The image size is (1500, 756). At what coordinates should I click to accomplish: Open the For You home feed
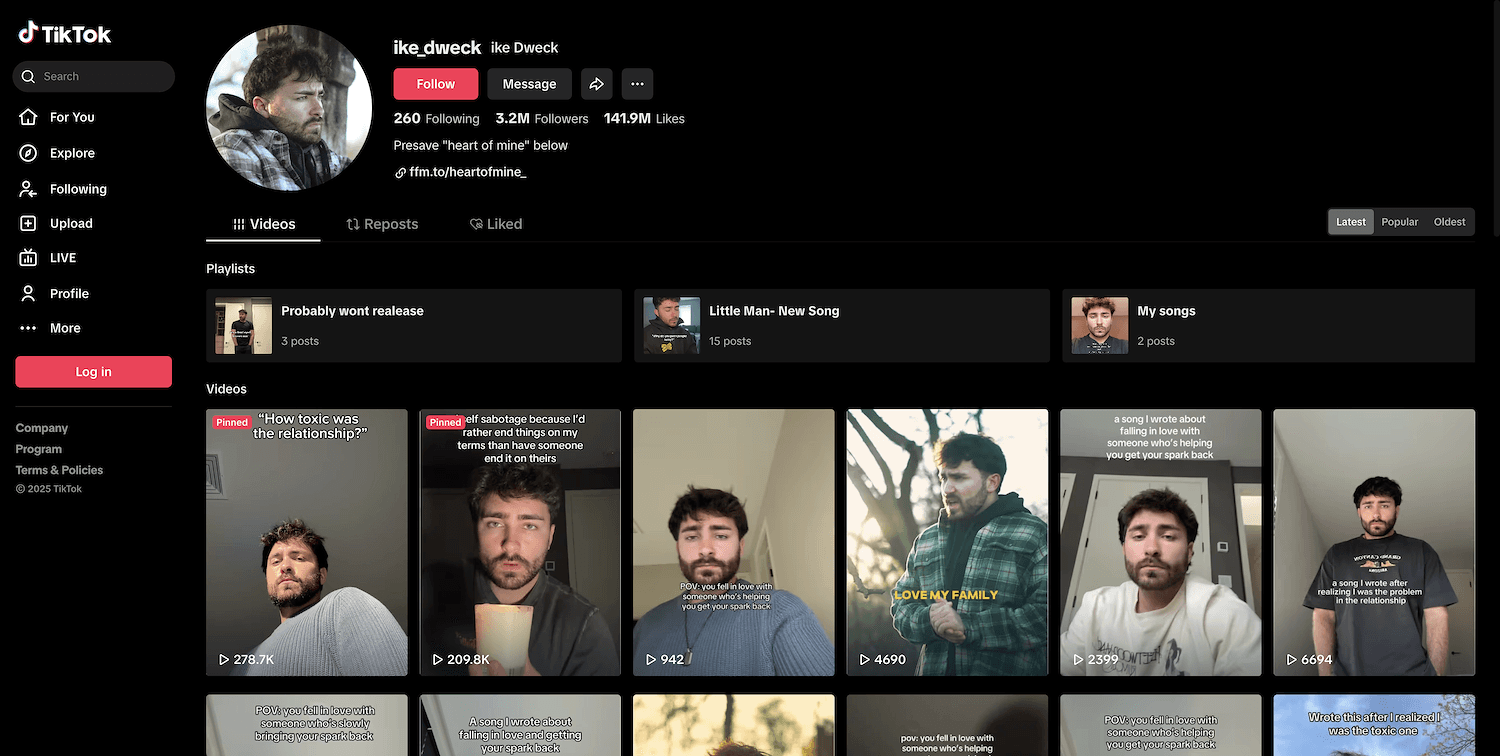click(71, 117)
